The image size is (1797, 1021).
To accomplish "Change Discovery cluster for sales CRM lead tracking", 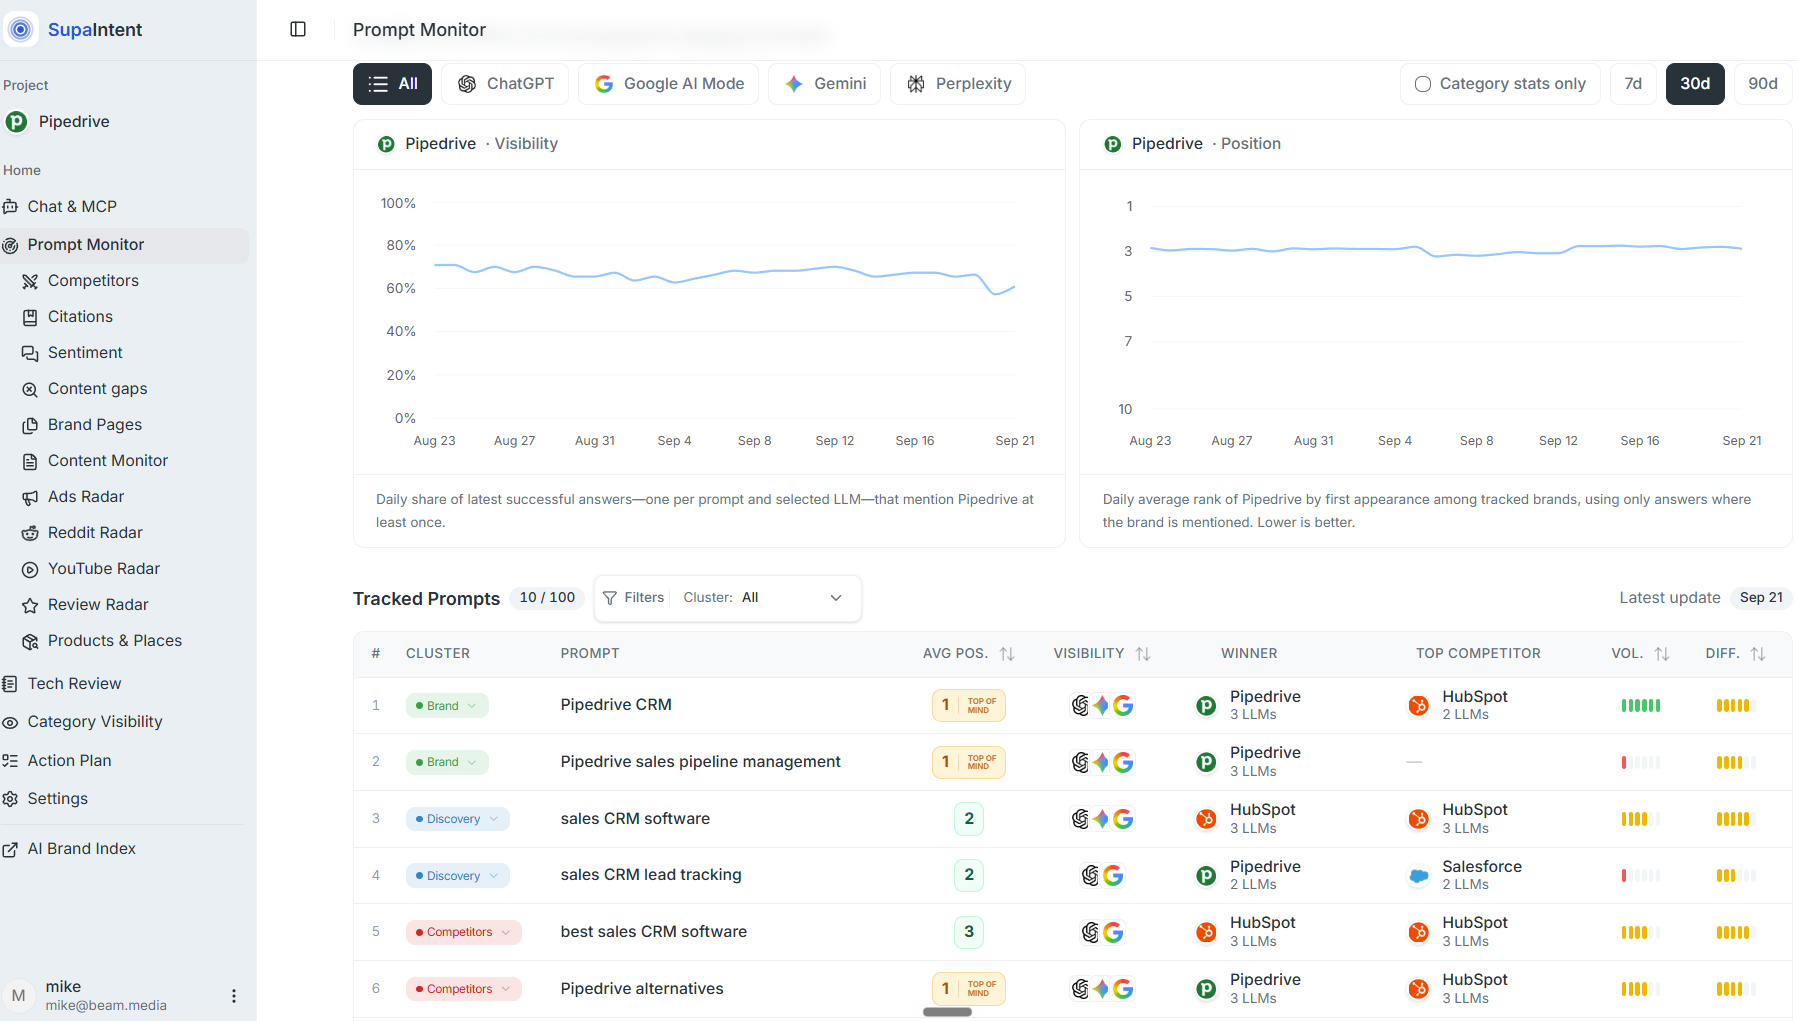I will coord(458,876).
